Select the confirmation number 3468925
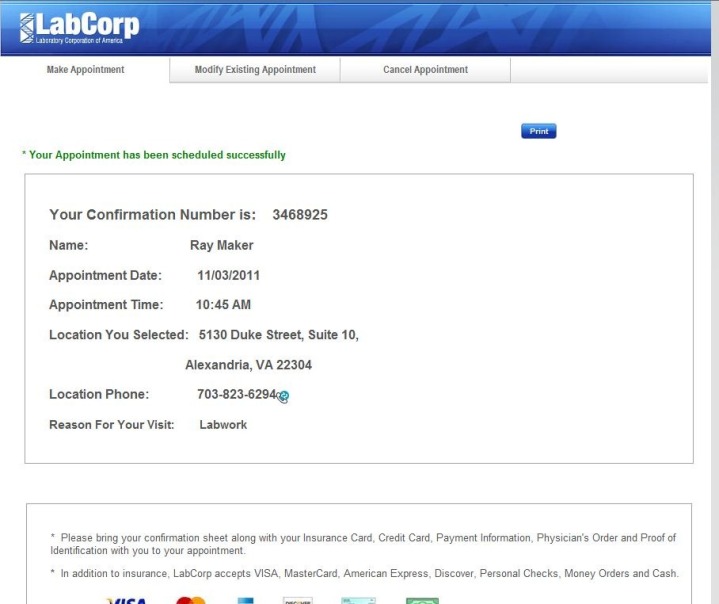 300,215
